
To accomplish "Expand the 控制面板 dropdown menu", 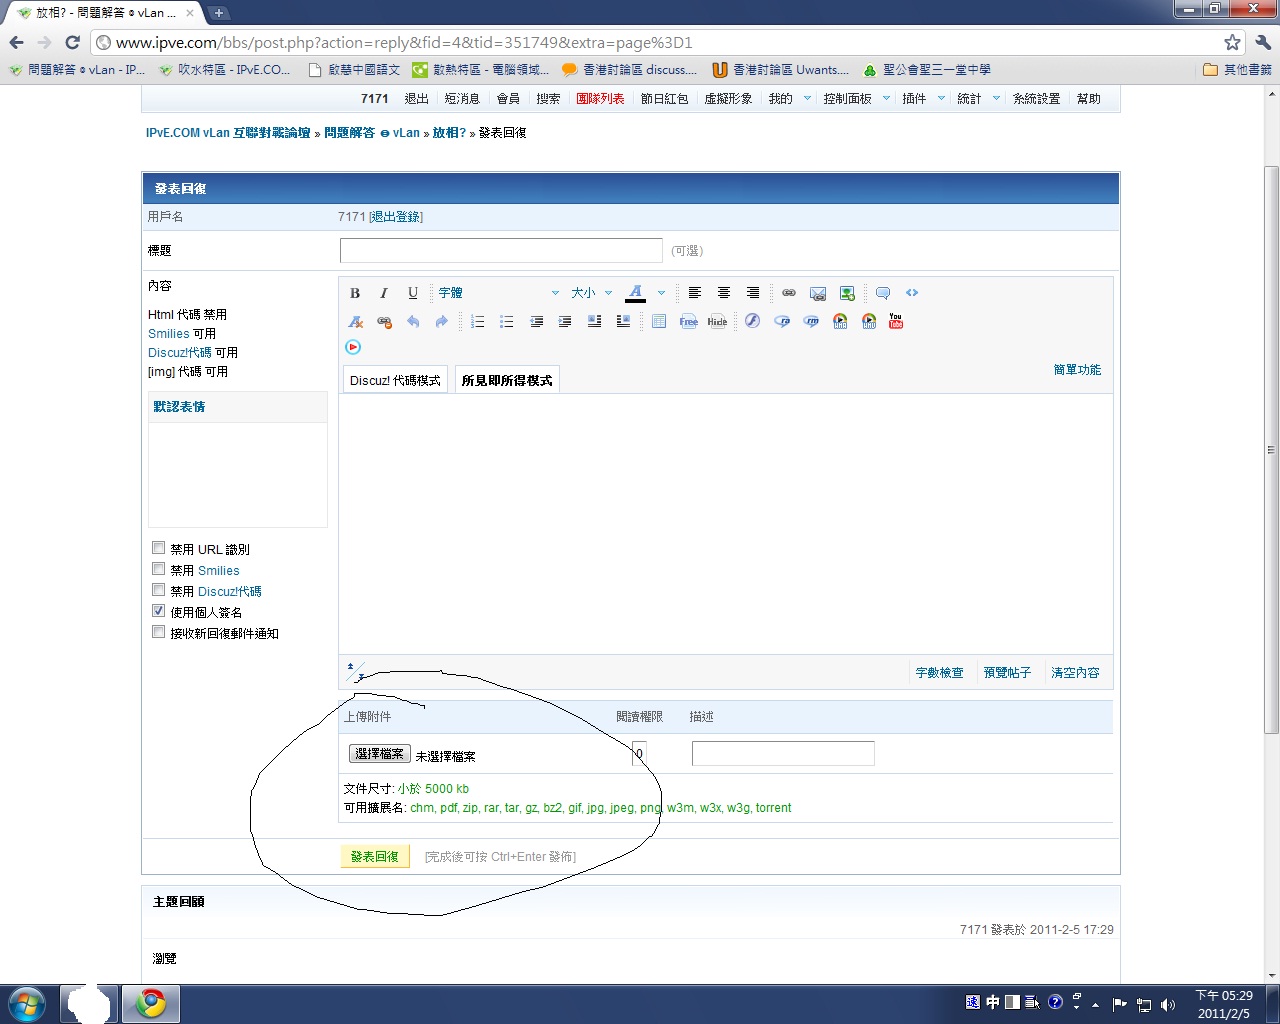I will [887, 98].
